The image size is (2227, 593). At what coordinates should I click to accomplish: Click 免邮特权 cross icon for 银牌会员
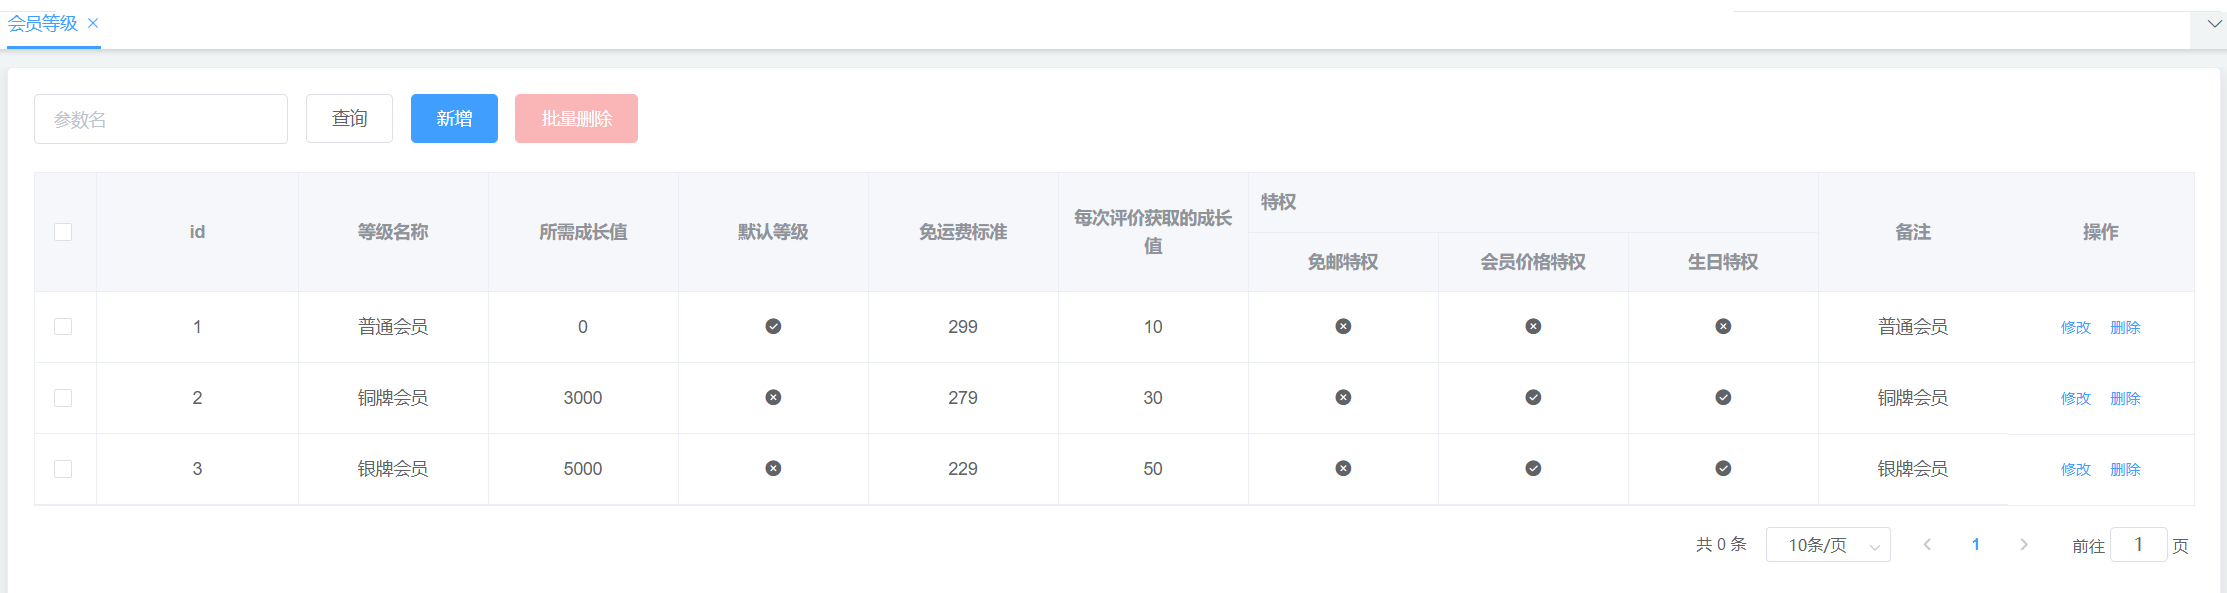pos(1343,469)
